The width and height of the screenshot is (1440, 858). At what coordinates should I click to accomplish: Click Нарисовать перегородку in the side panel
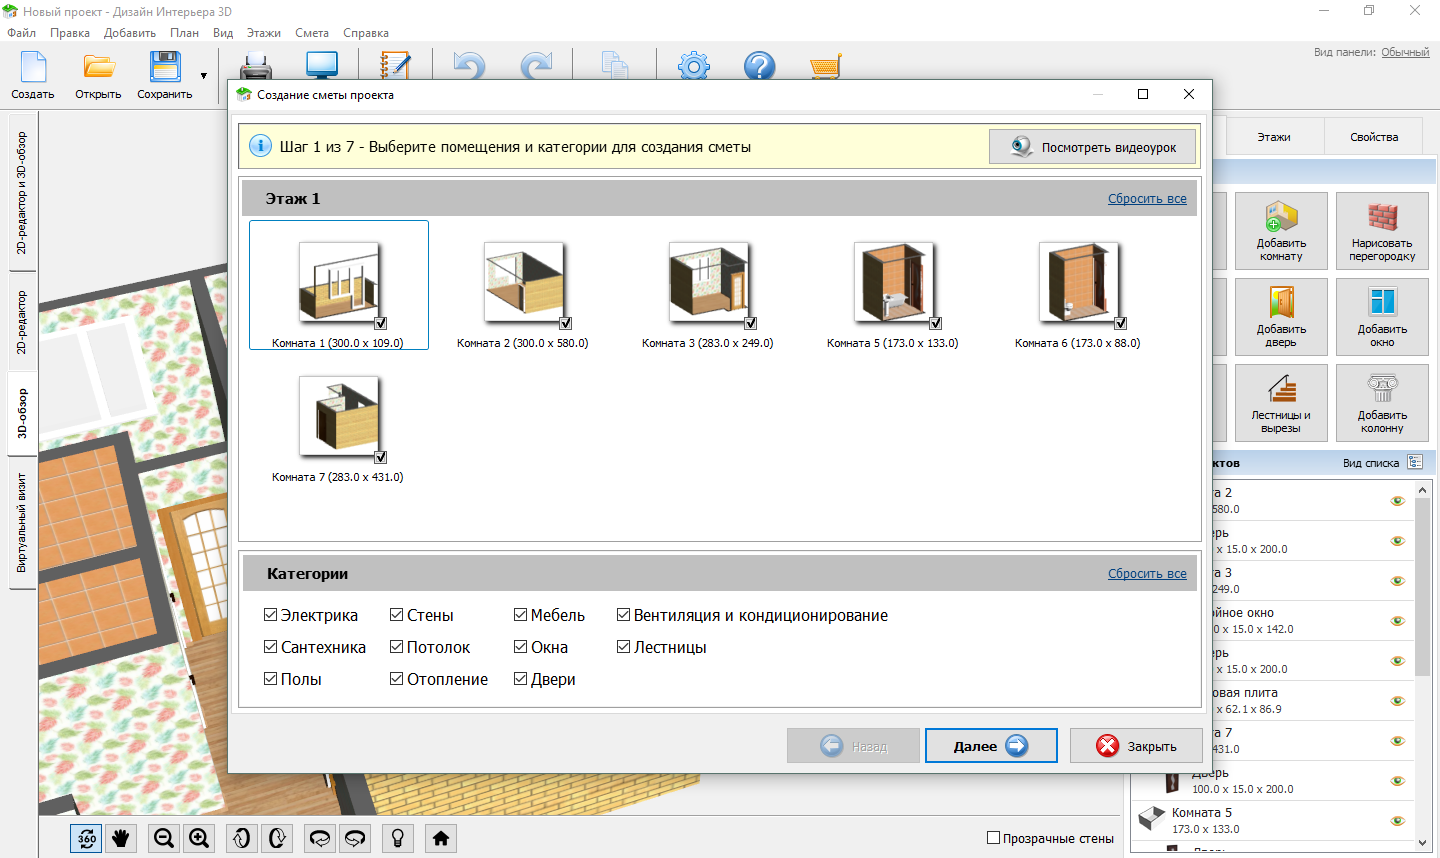click(1382, 231)
